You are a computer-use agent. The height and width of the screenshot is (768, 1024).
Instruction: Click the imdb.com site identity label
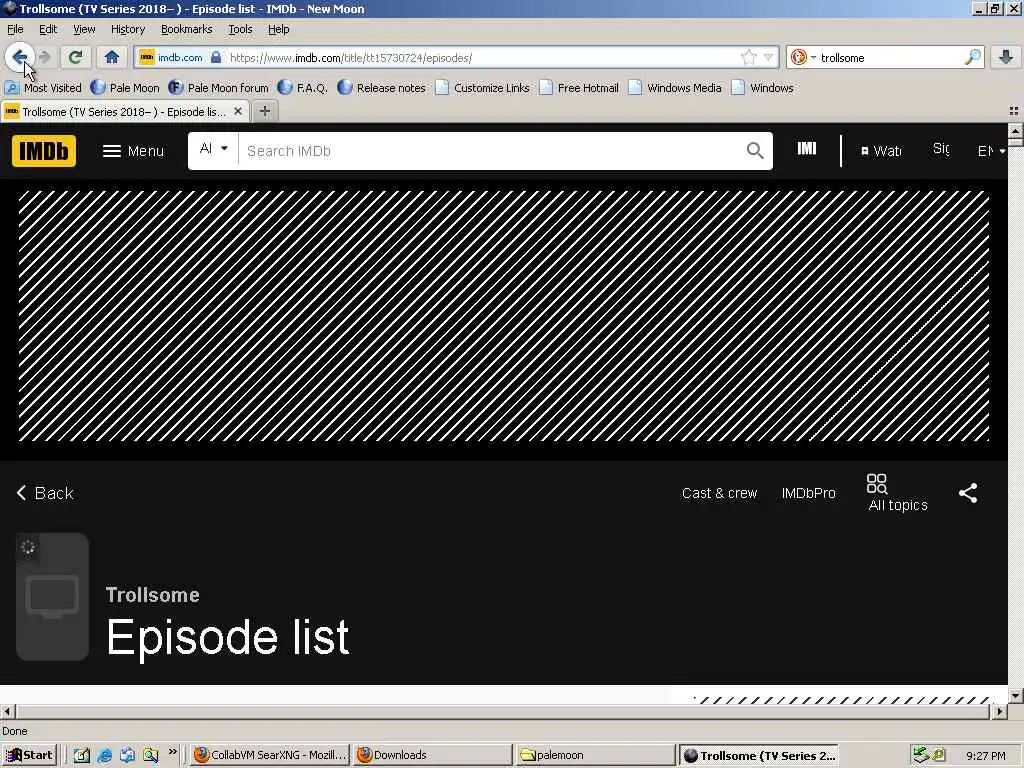(180, 57)
